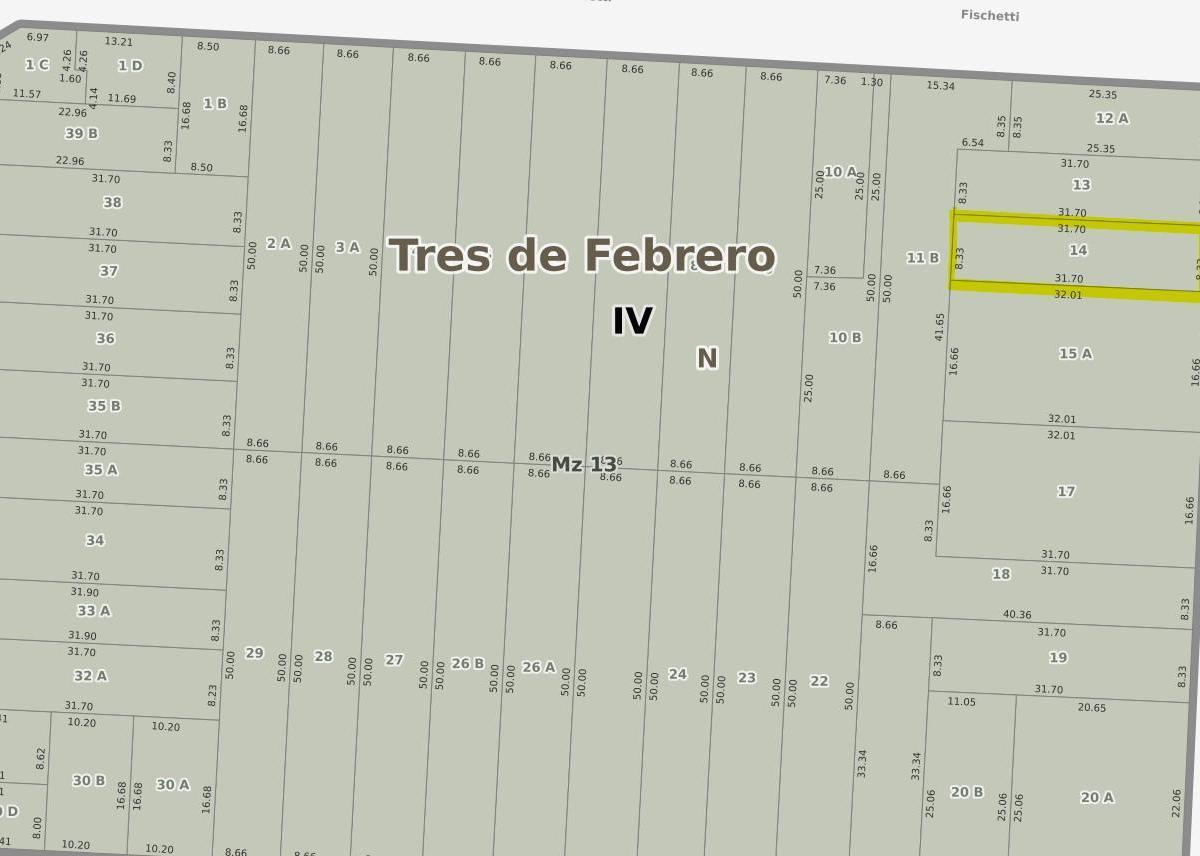Click parcel 3 A label
Viewport: 1200px width, 856px height.
coord(347,247)
